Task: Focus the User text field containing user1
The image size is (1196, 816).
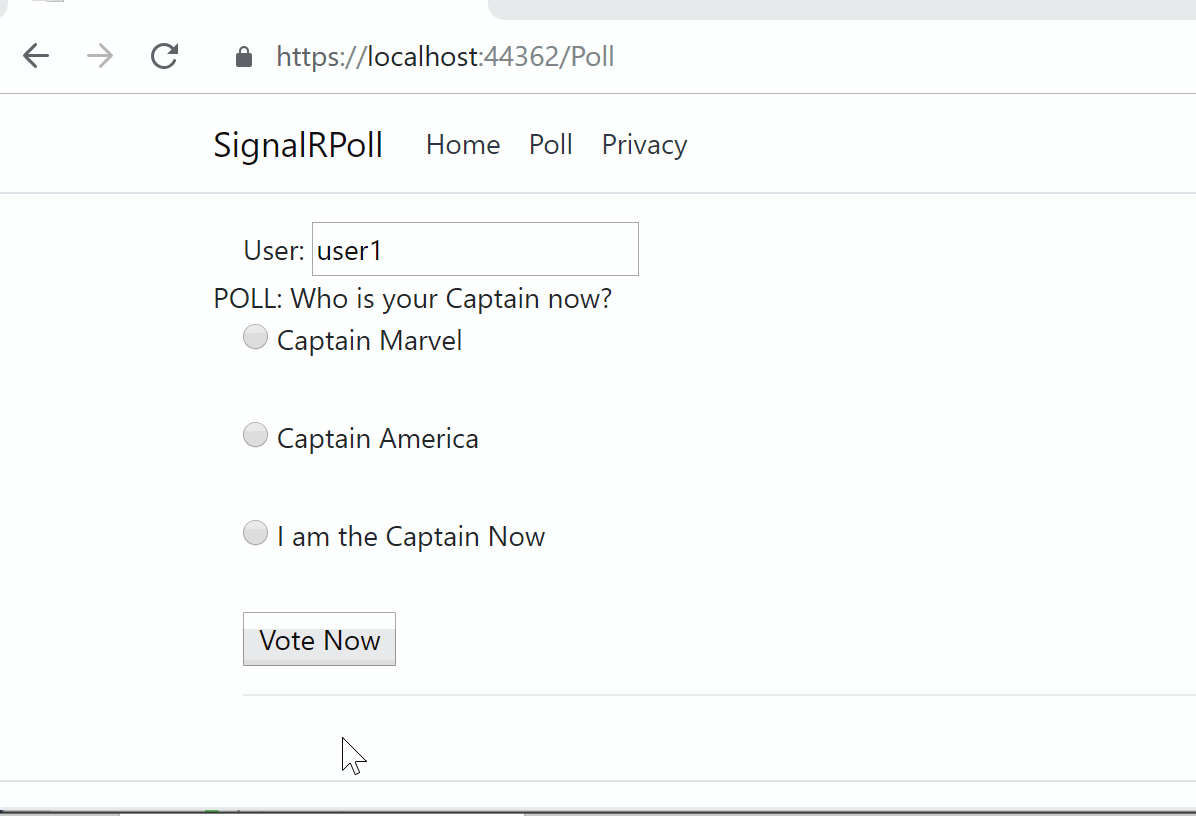Action: [475, 249]
